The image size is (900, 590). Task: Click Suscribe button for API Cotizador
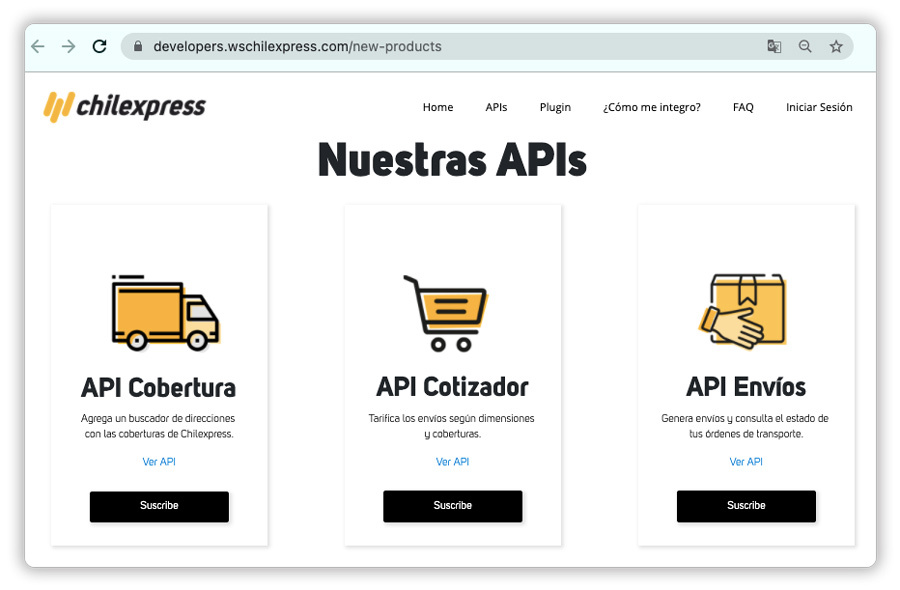[452, 506]
